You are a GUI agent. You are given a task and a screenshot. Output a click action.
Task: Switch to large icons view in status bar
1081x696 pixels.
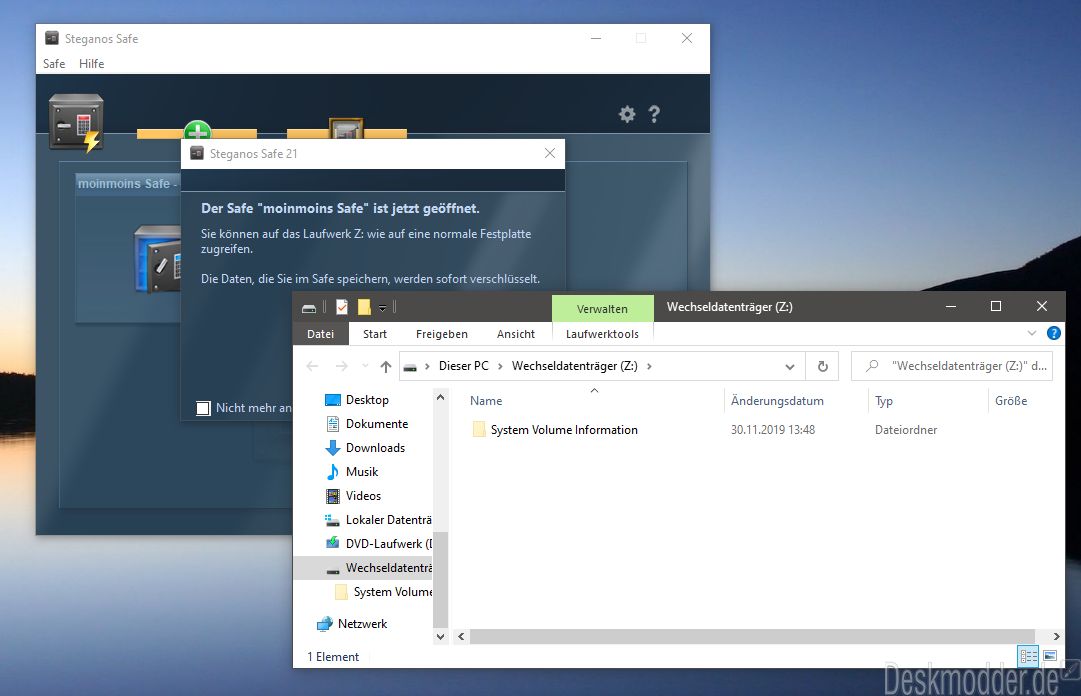pyautogui.click(x=1050, y=656)
